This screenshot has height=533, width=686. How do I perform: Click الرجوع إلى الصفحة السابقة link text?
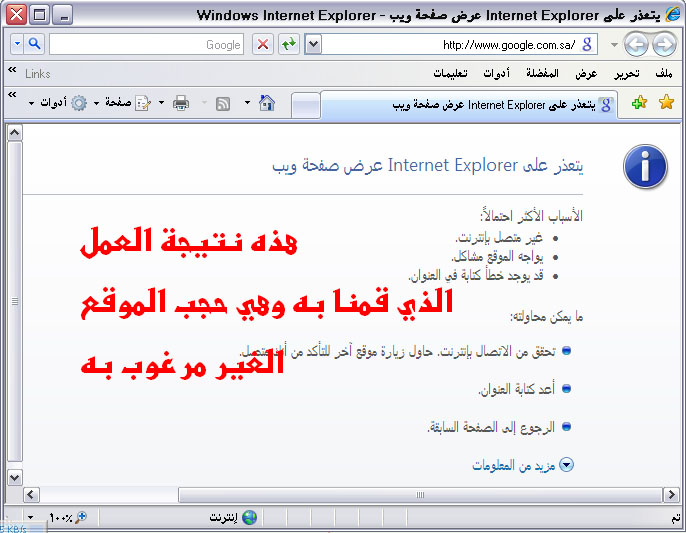(x=491, y=427)
